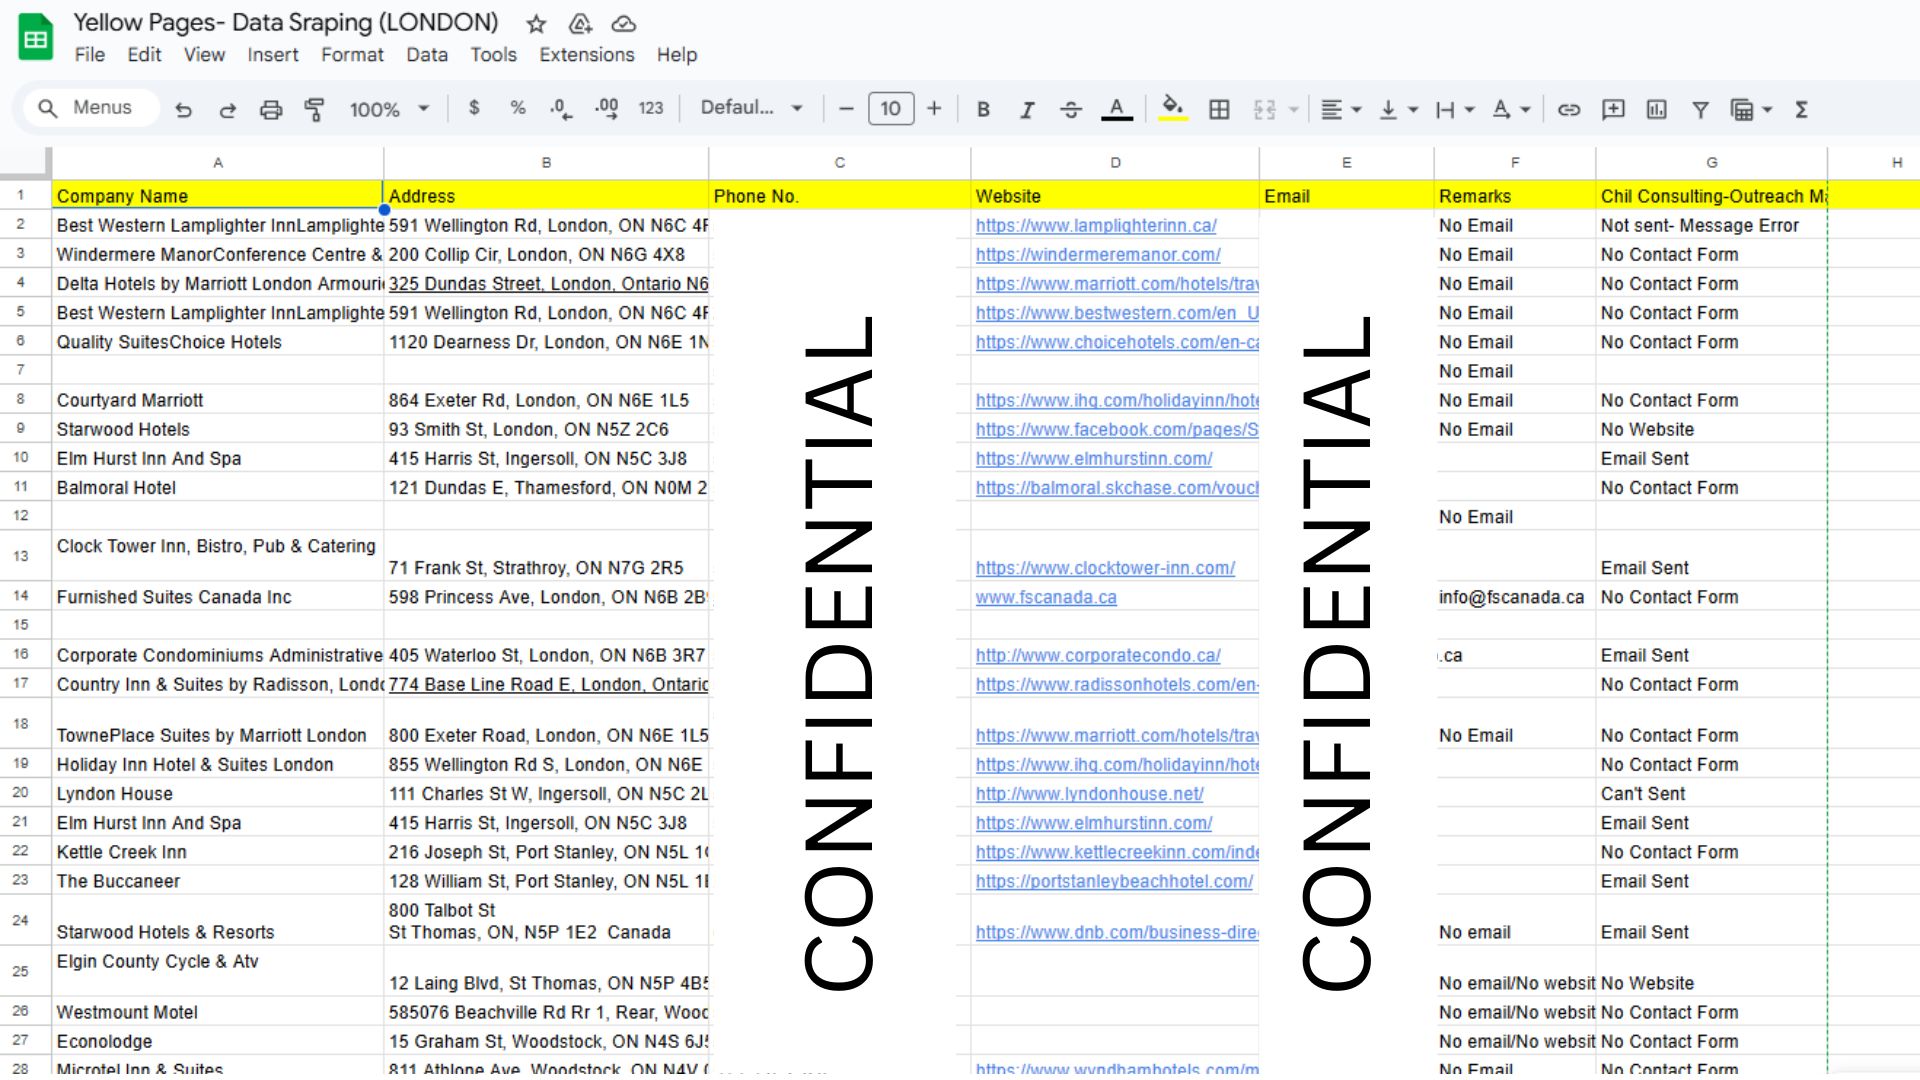Click the Insert link icon

tap(1569, 109)
